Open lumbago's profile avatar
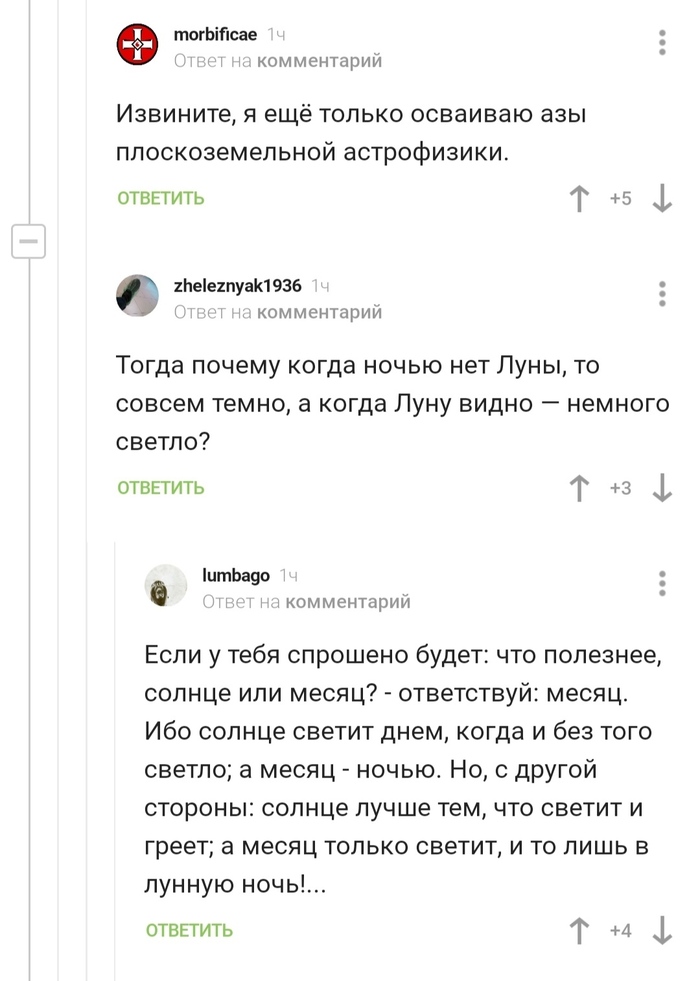Viewport: 700px width, 981px height. pos(166,585)
